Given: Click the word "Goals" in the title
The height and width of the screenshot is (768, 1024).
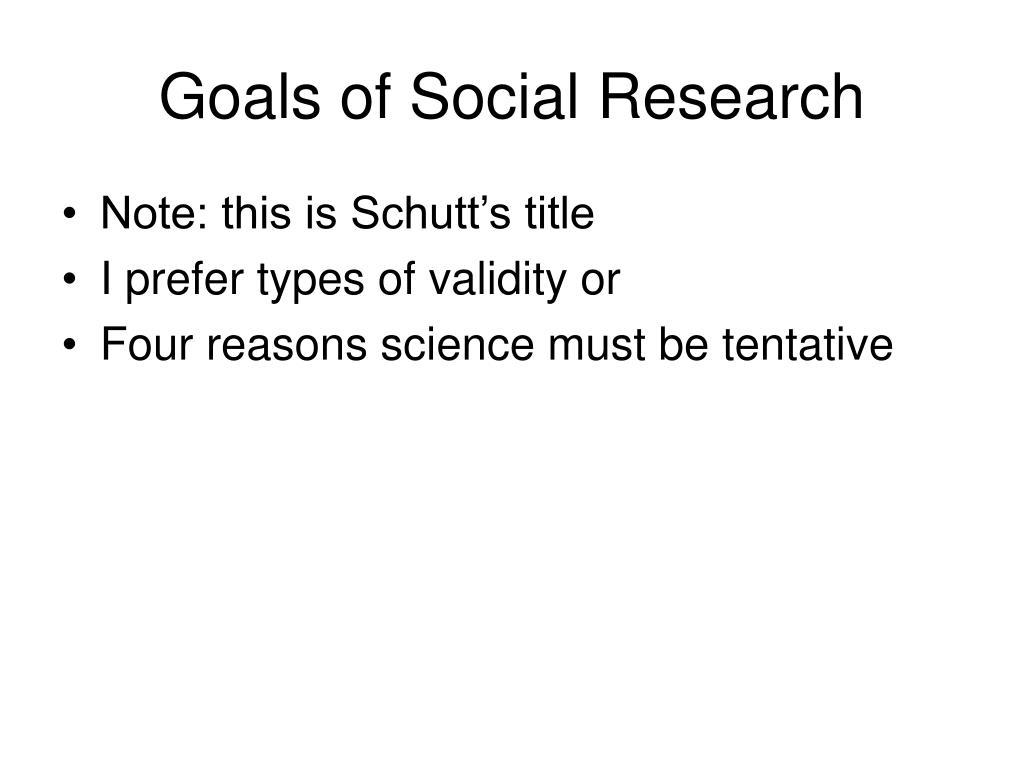Looking at the screenshot, I should click(x=240, y=97).
